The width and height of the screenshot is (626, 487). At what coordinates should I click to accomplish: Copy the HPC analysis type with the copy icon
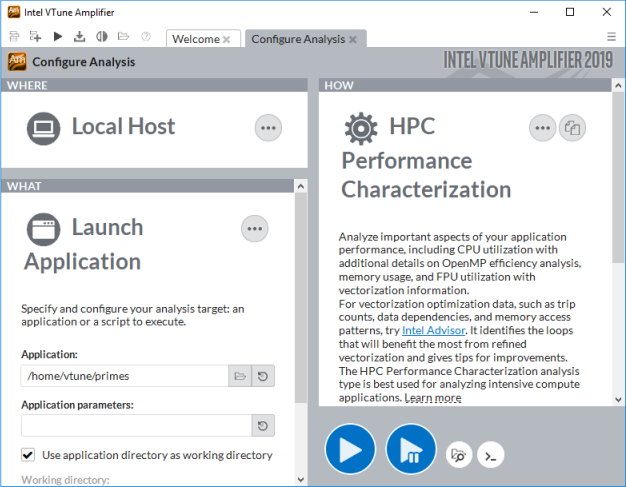tap(572, 128)
